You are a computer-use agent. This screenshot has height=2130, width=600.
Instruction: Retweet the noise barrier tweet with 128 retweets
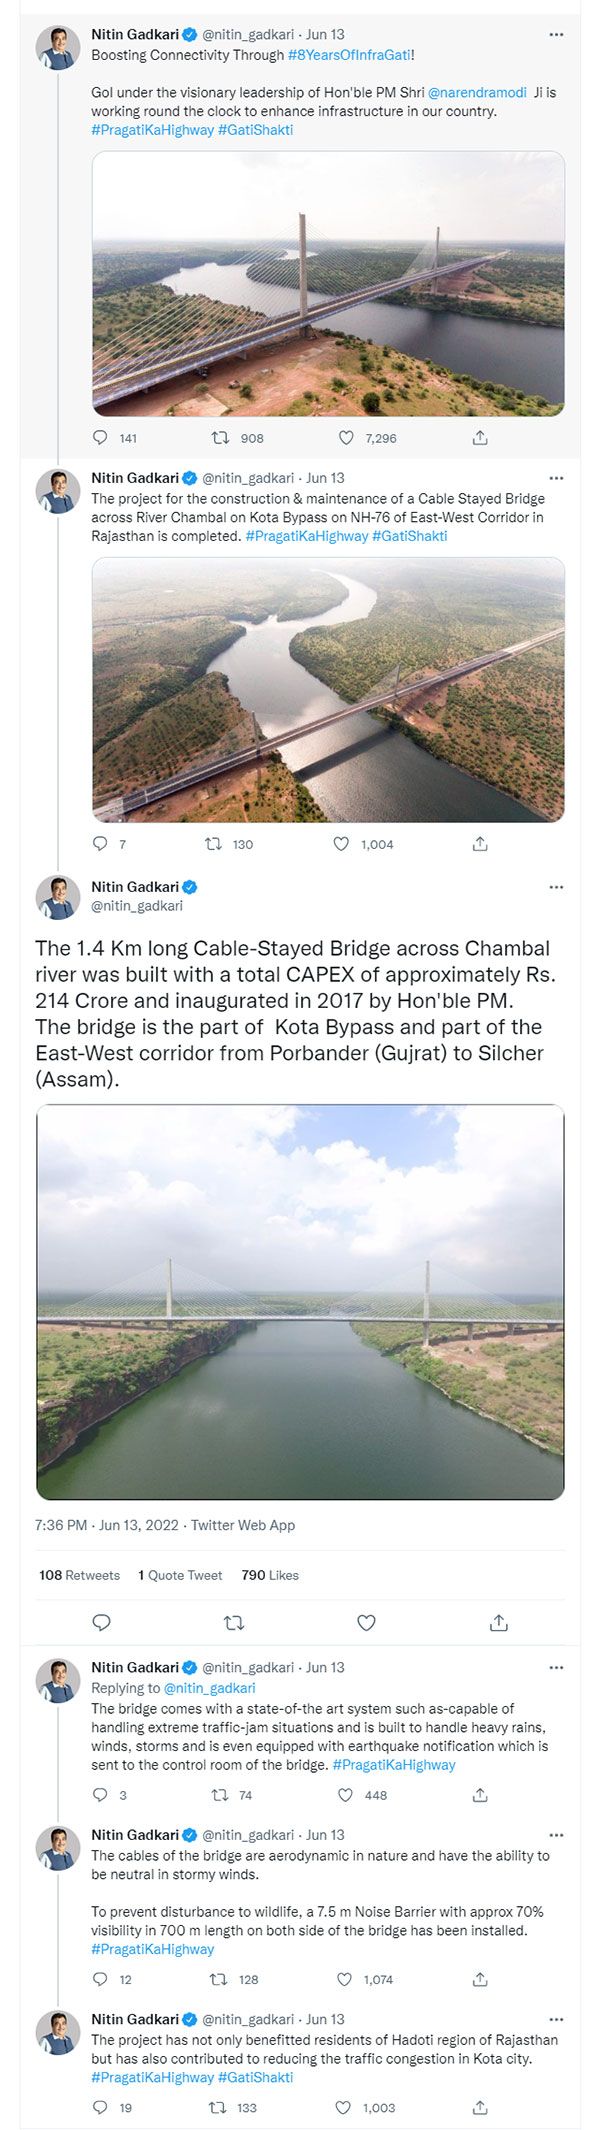tap(217, 1978)
